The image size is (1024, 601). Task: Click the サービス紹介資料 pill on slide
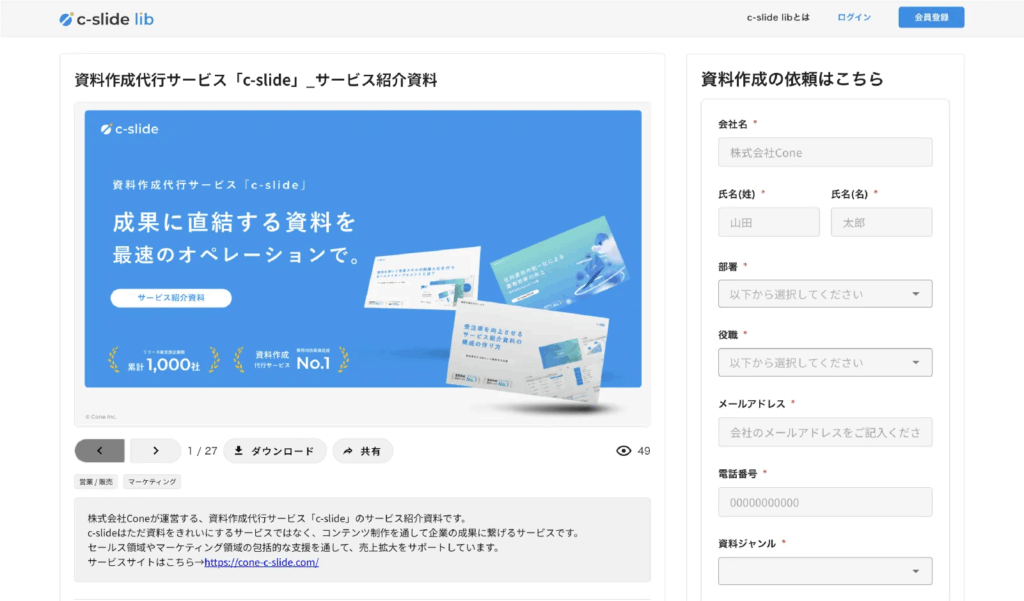pos(171,298)
